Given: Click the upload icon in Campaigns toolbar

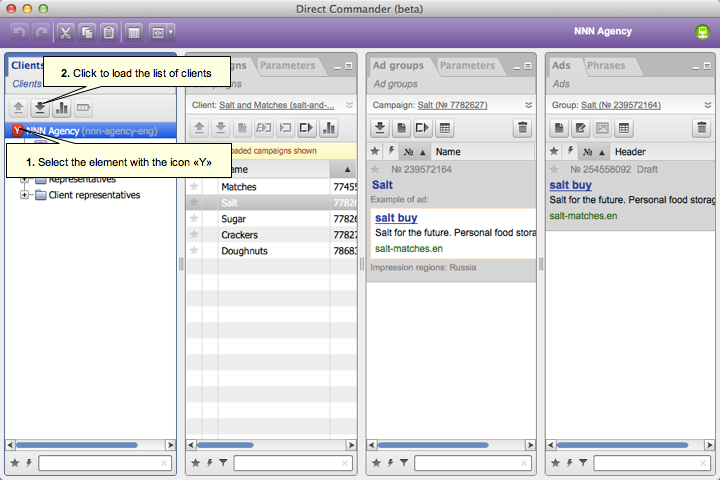Looking at the screenshot, I should coord(199,128).
